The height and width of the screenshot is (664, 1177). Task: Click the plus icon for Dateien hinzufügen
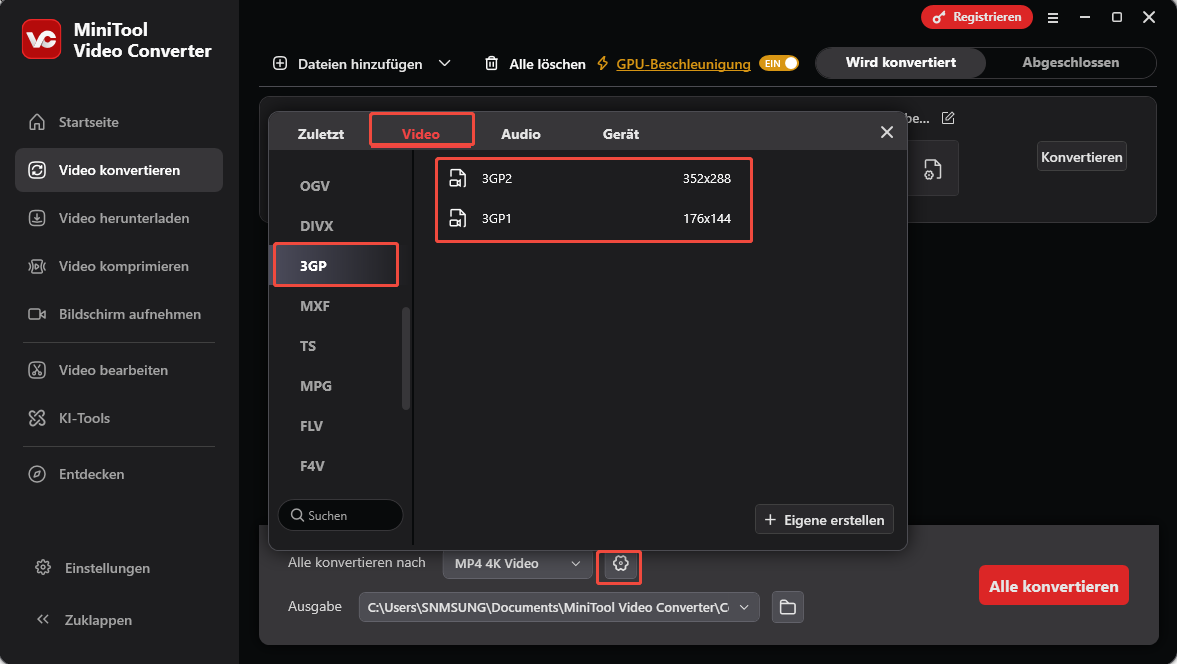pos(280,63)
